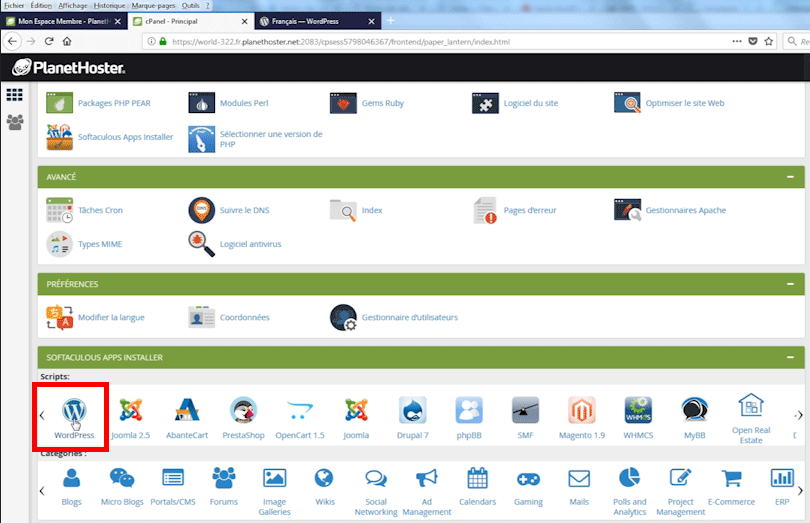The height and width of the screenshot is (523, 810).
Task: Open the Softaculous Apps Installer icon
Action: click(59, 137)
